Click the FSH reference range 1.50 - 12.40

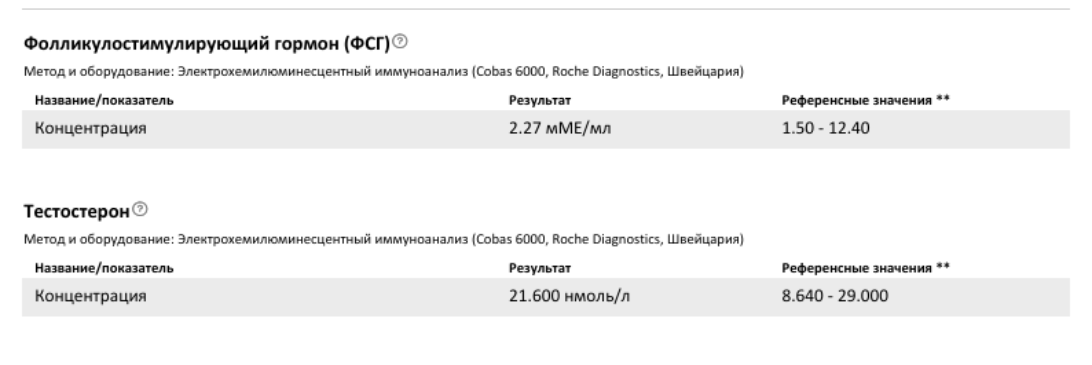tap(825, 128)
